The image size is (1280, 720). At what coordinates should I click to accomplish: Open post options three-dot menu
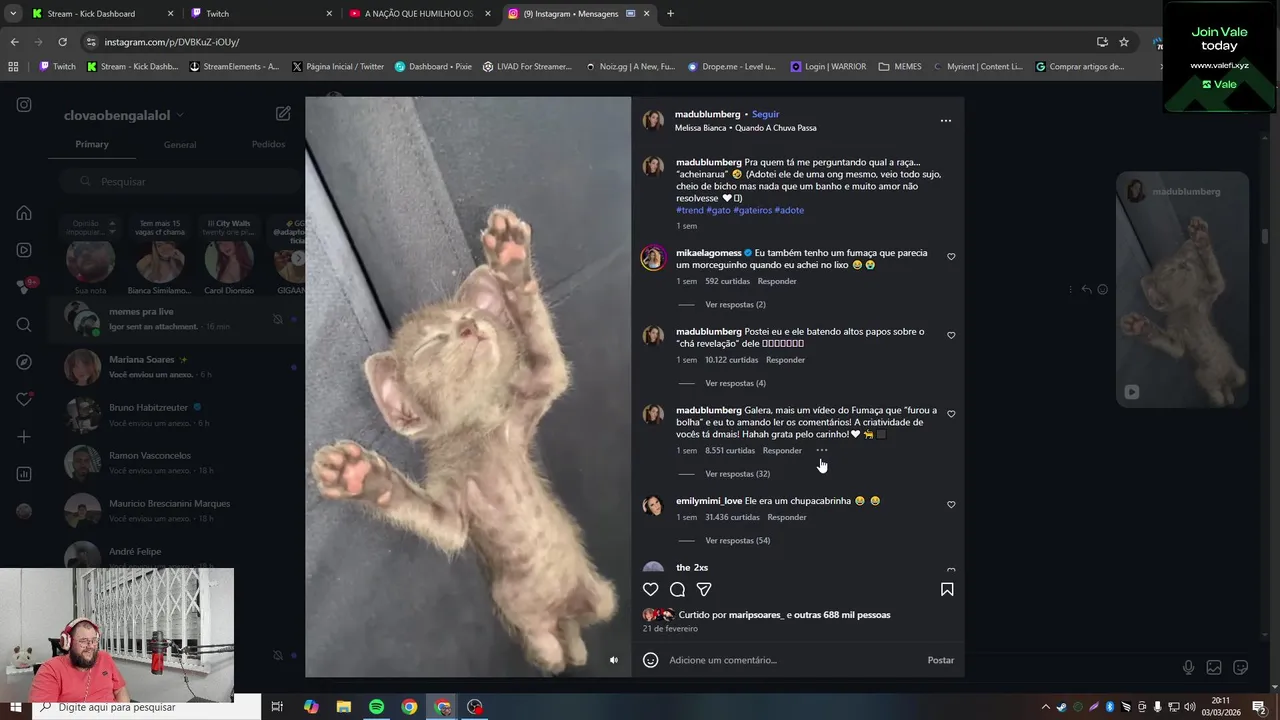(945, 121)
